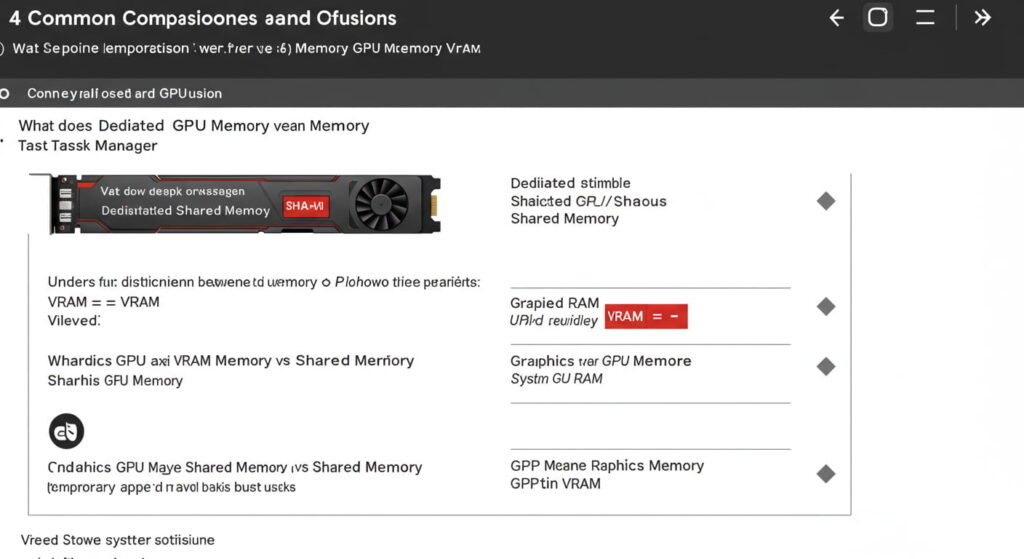
Task: Click the red SHA-M label on the card
Action: click(x=304, y=205)
